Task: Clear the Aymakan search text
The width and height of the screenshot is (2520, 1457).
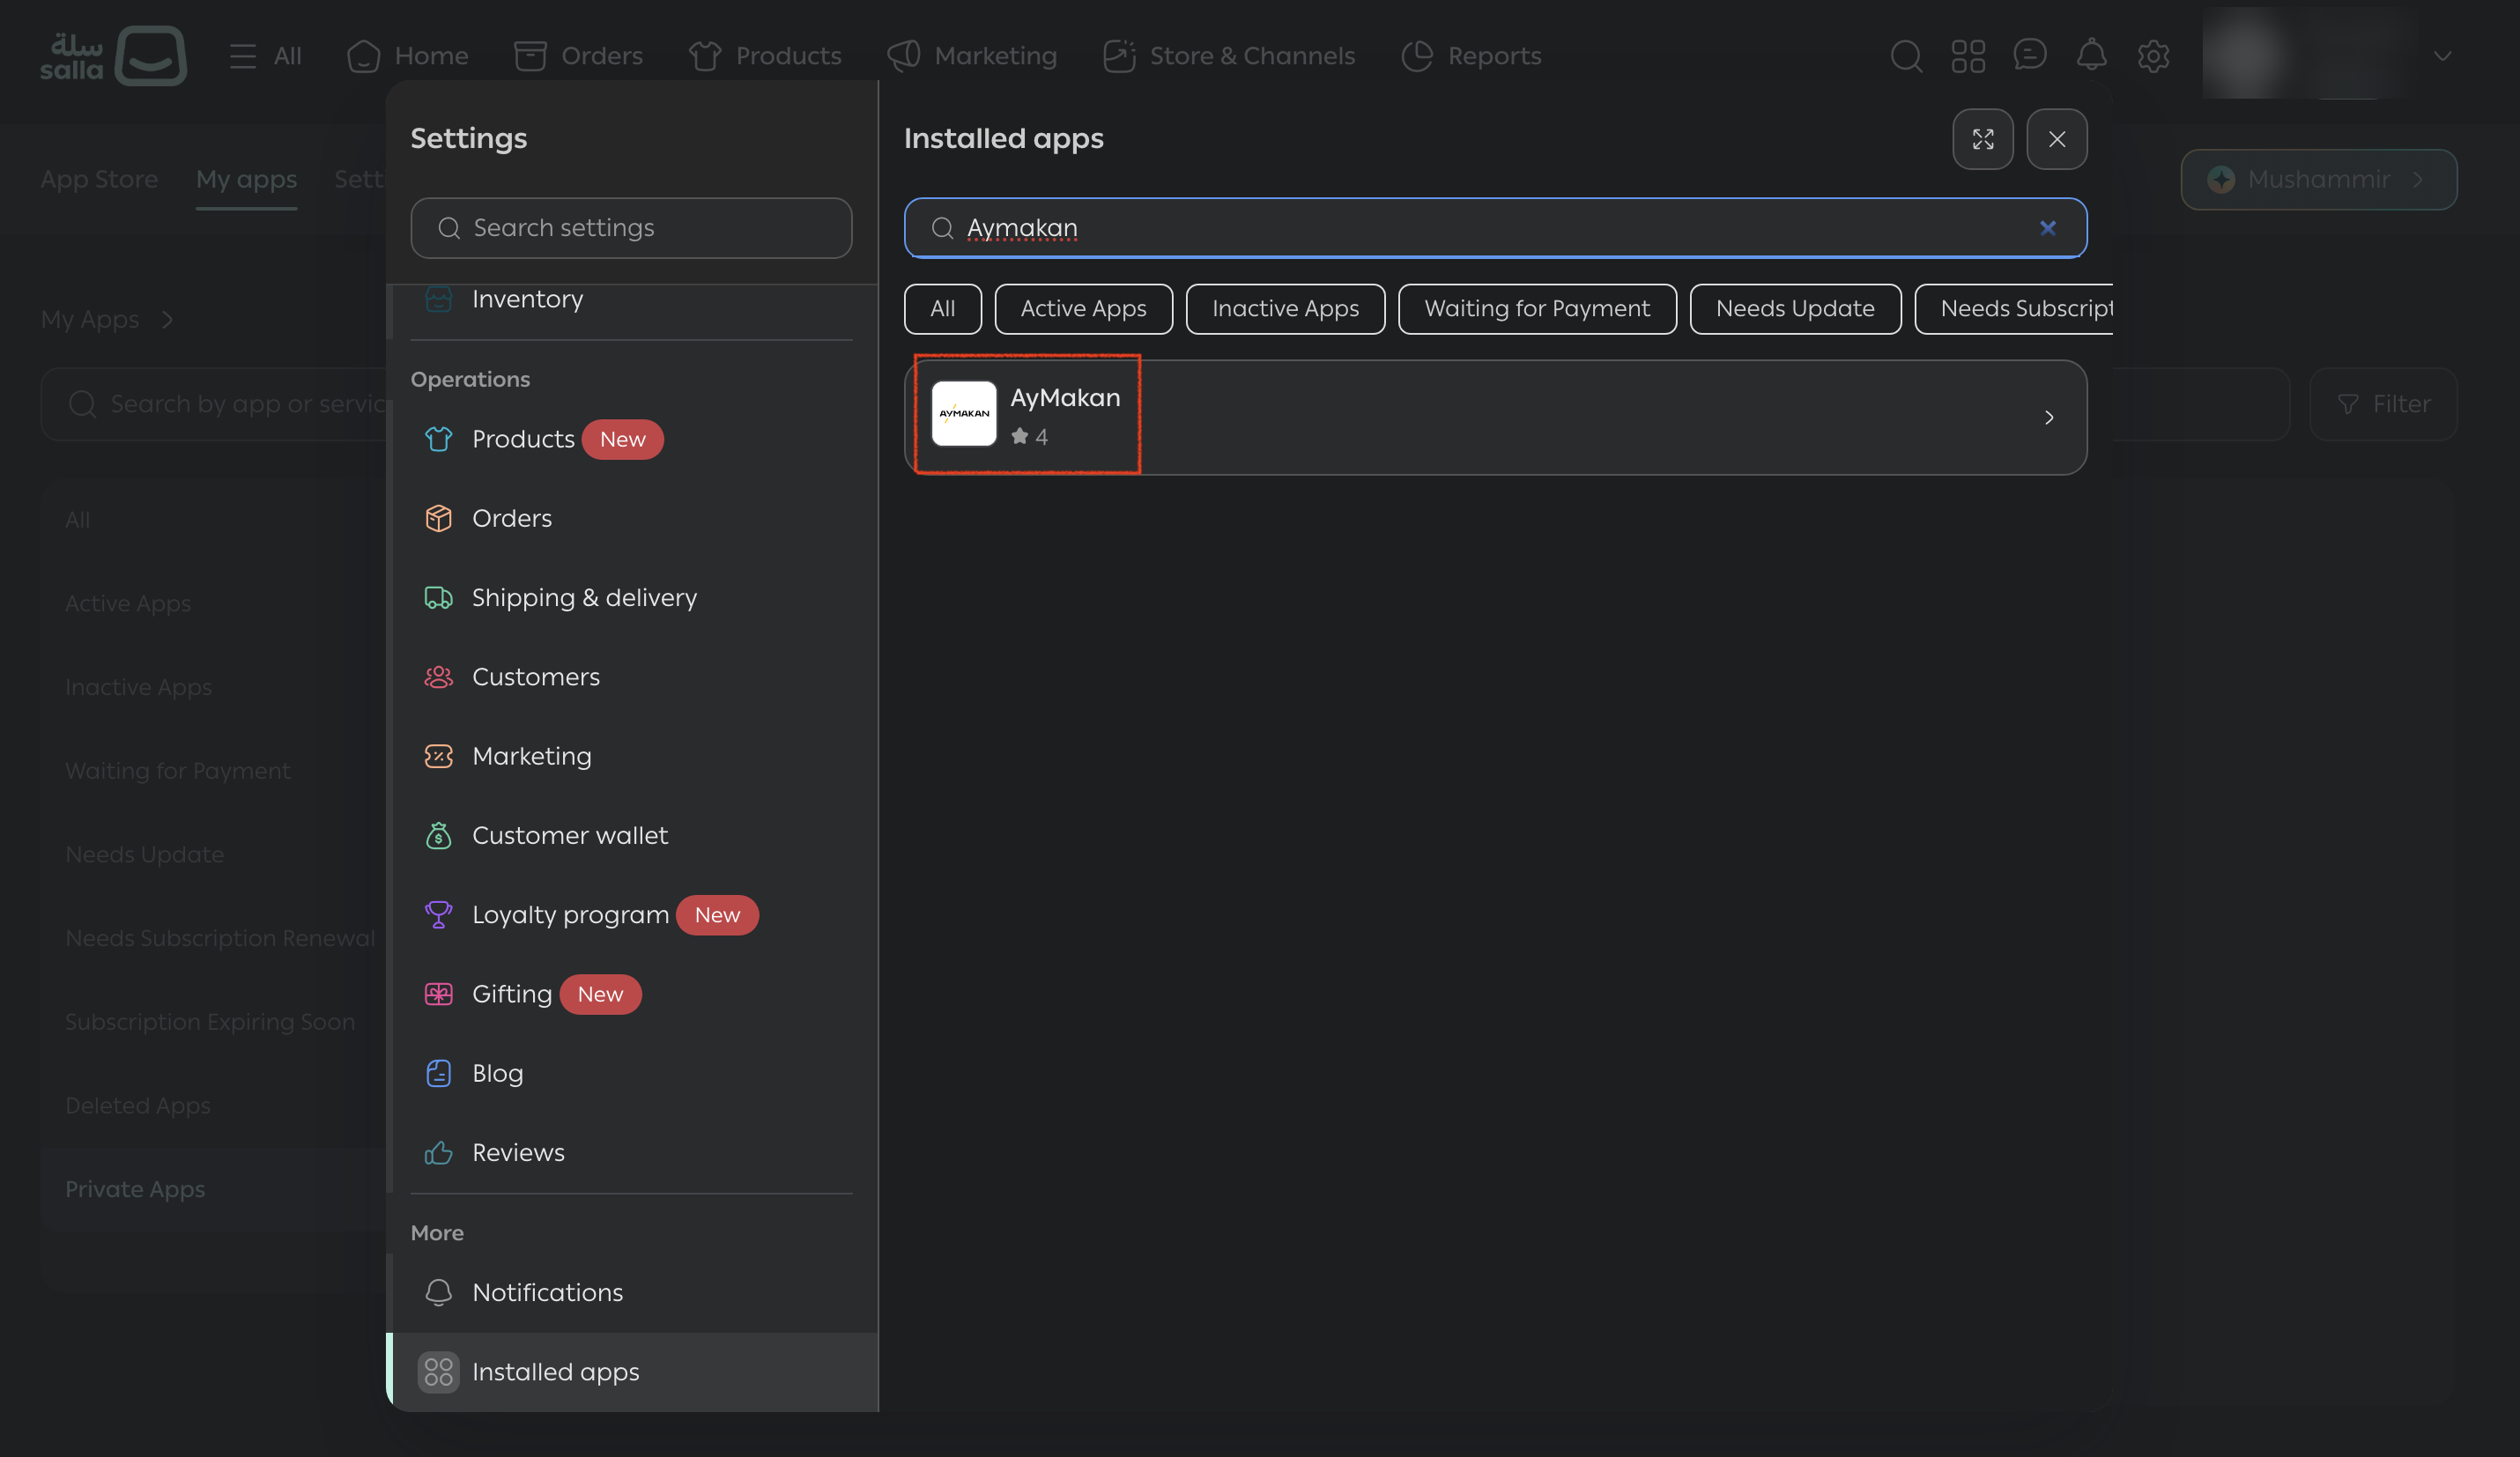Action: pos(2047,228)
